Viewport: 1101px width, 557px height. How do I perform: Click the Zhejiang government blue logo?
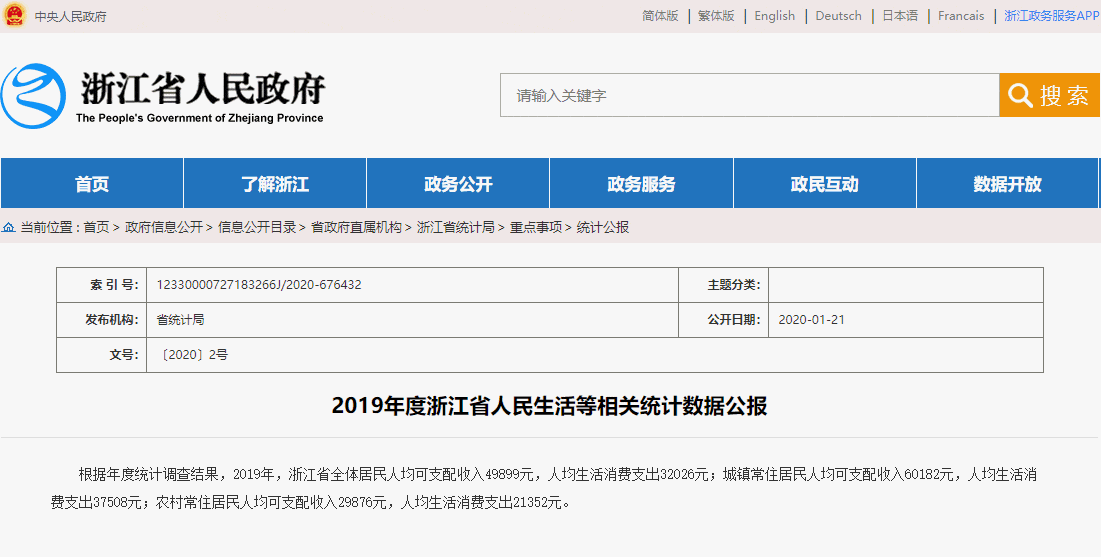click(33, 96)
